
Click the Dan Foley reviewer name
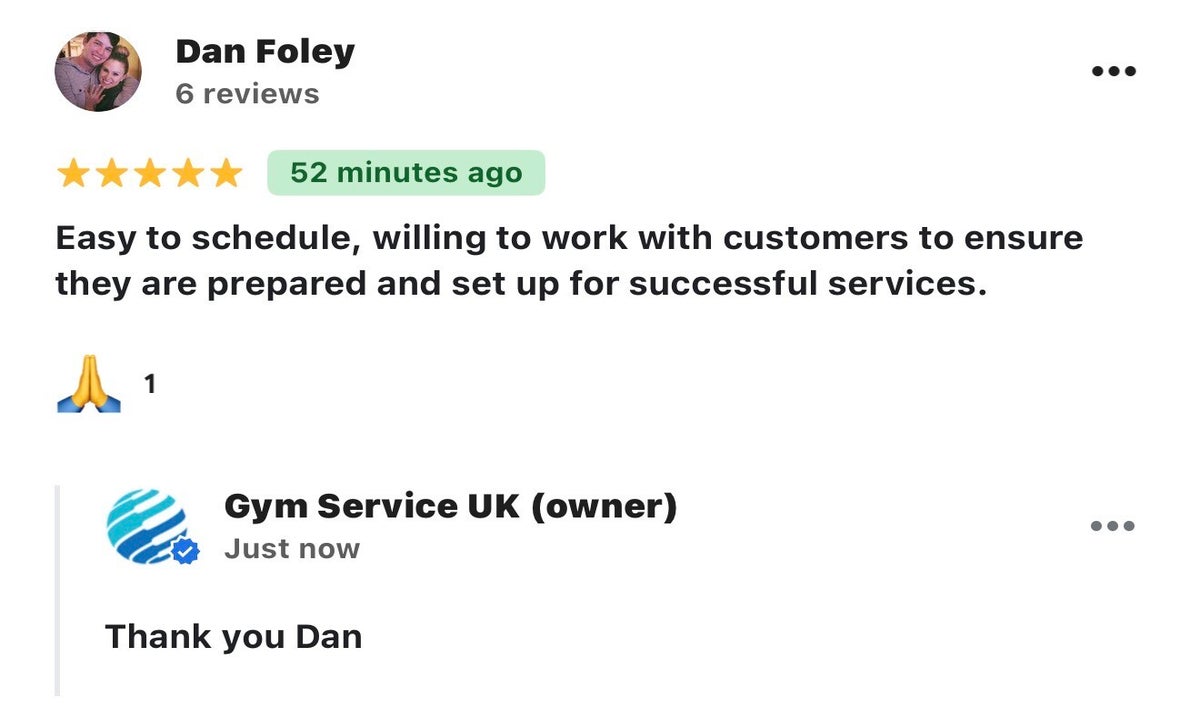tap(265, 51)
